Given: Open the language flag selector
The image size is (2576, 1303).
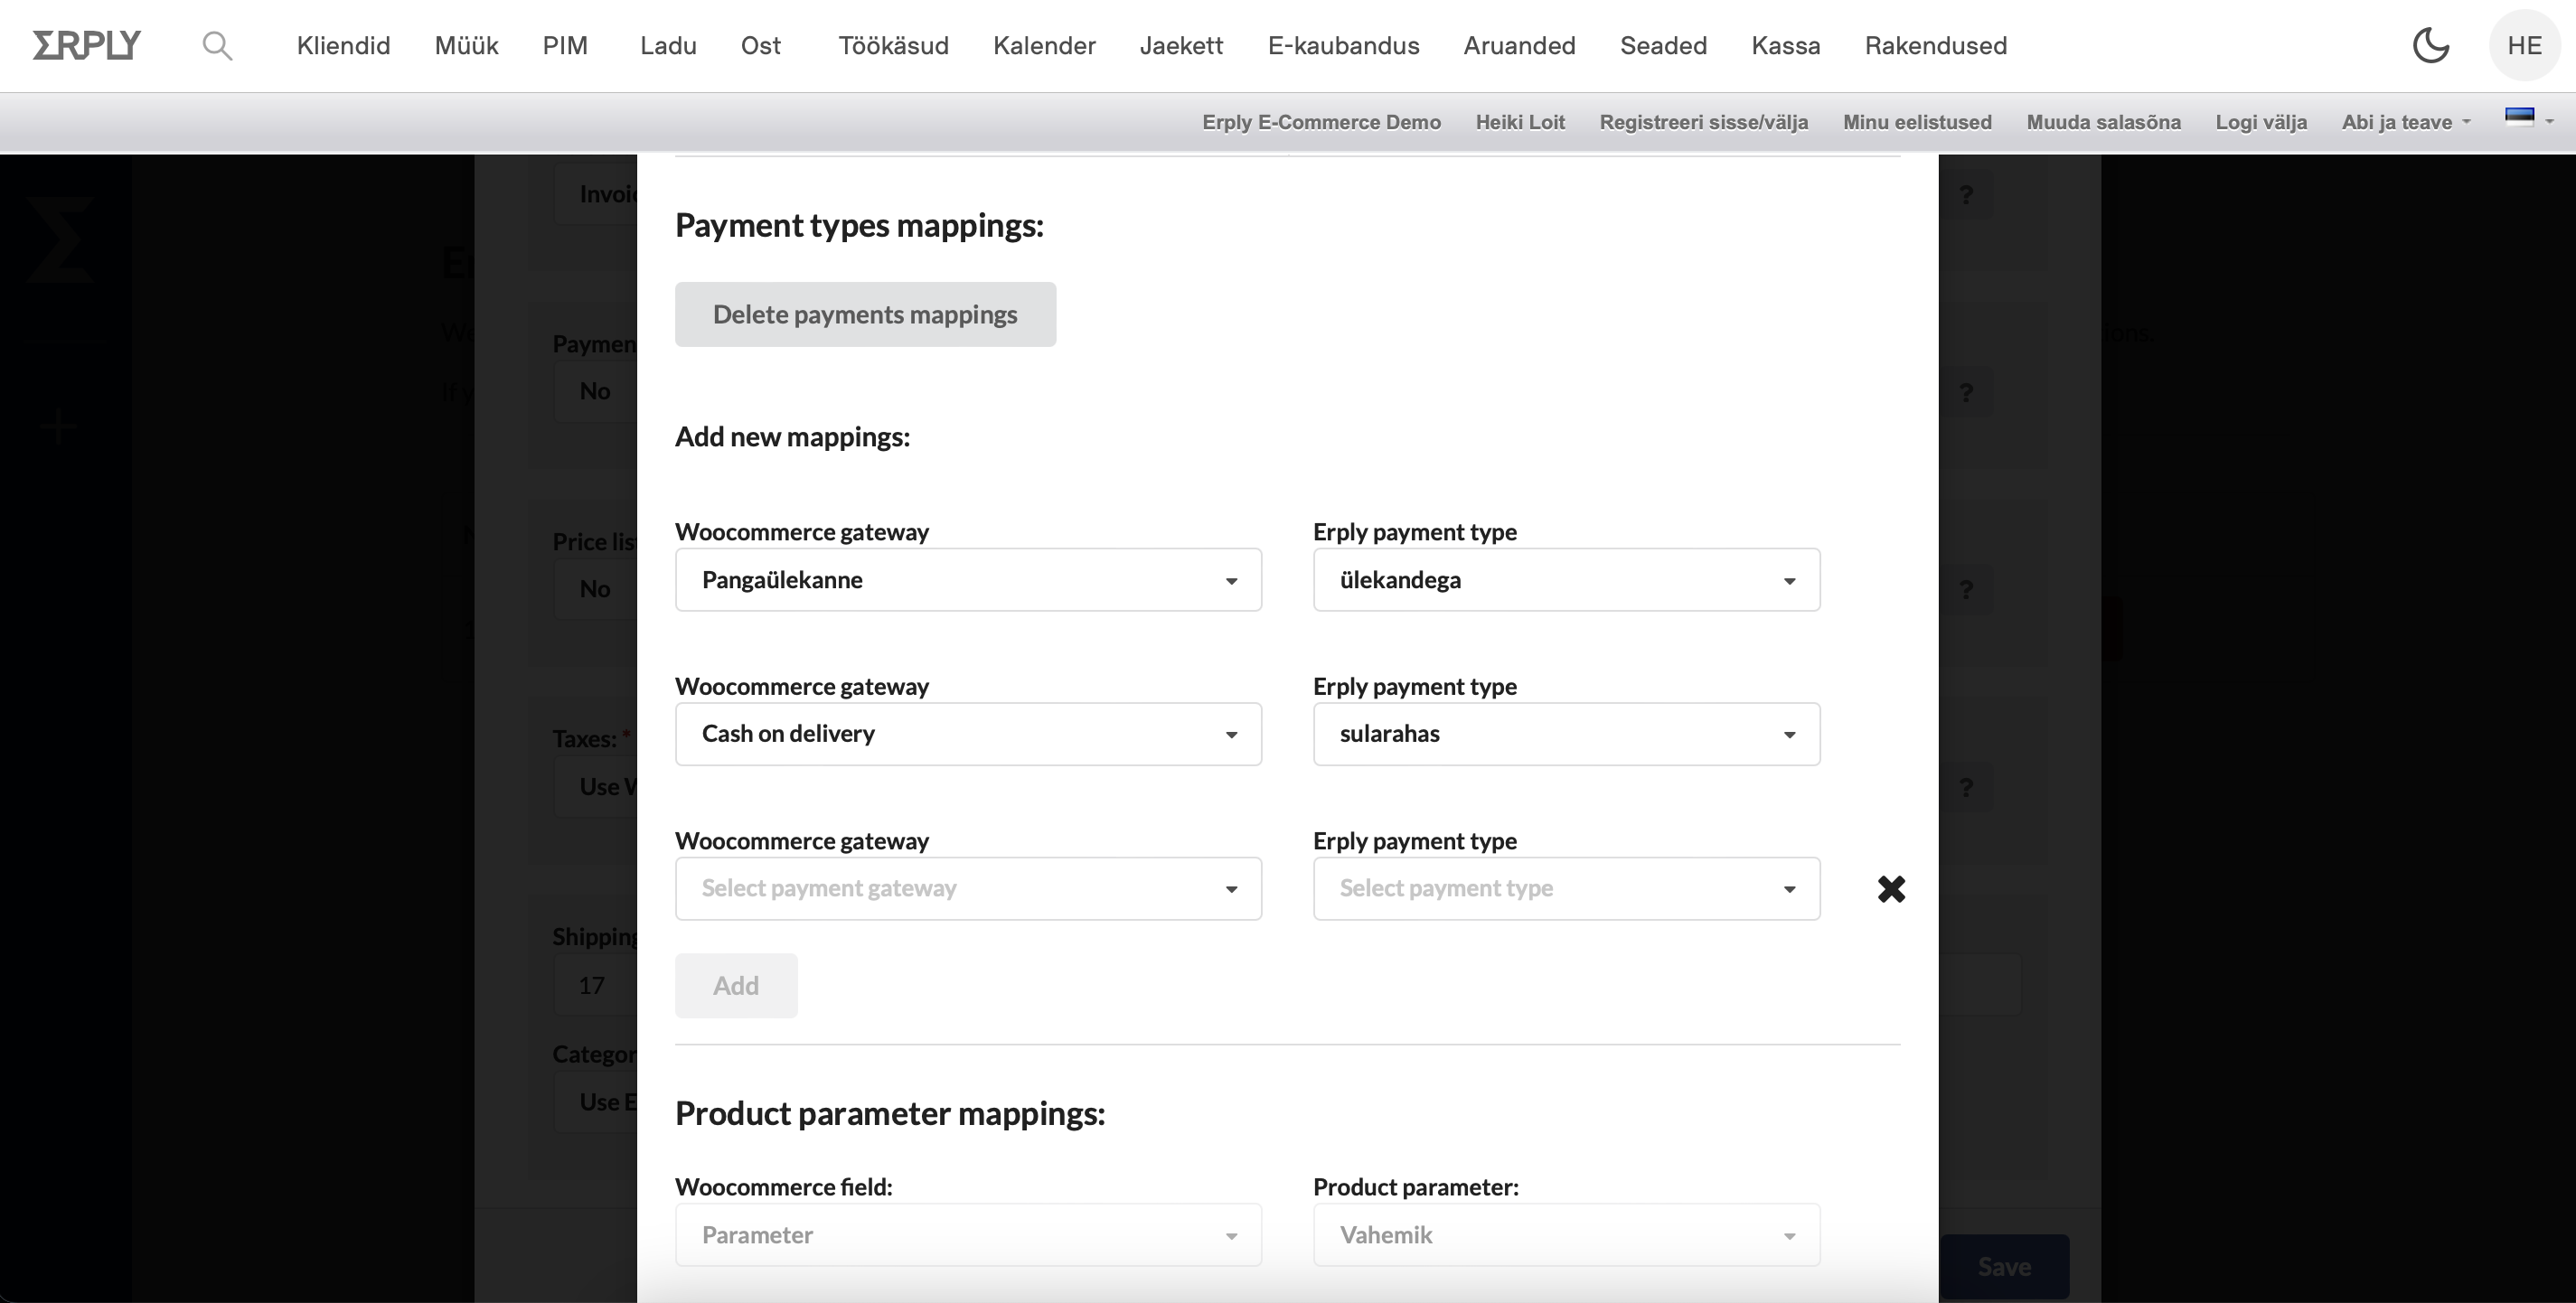Looking at the screenshot, I should [2528, 118].
